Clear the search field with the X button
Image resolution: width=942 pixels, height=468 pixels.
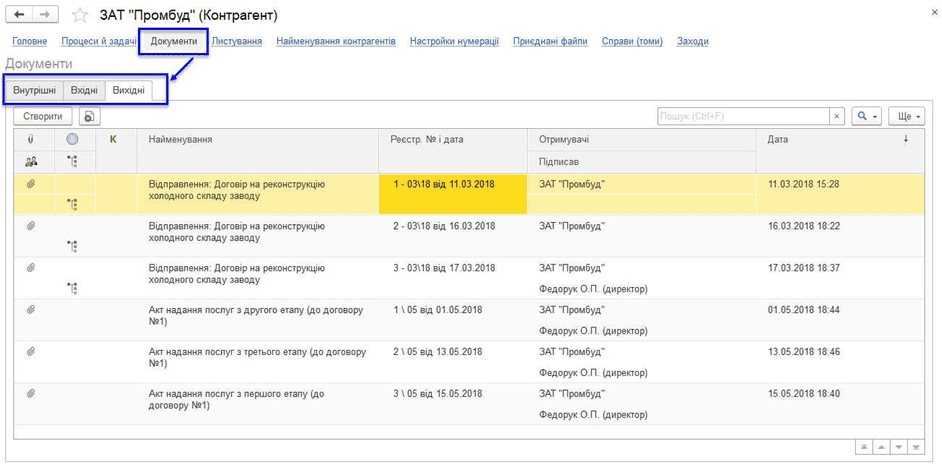[x=837, y=117]
